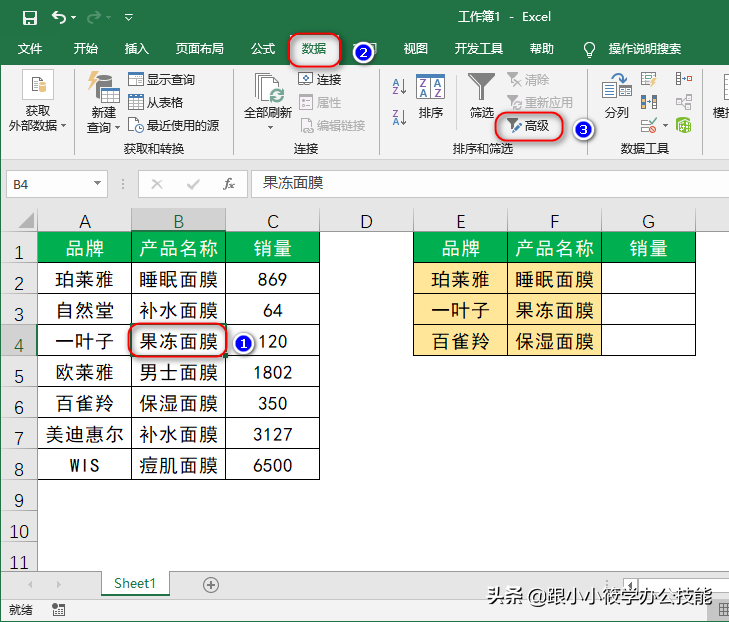The height and width of the screenshot is (622, 729).
Task: Select cell showing 6500
Action: point(272,465)
